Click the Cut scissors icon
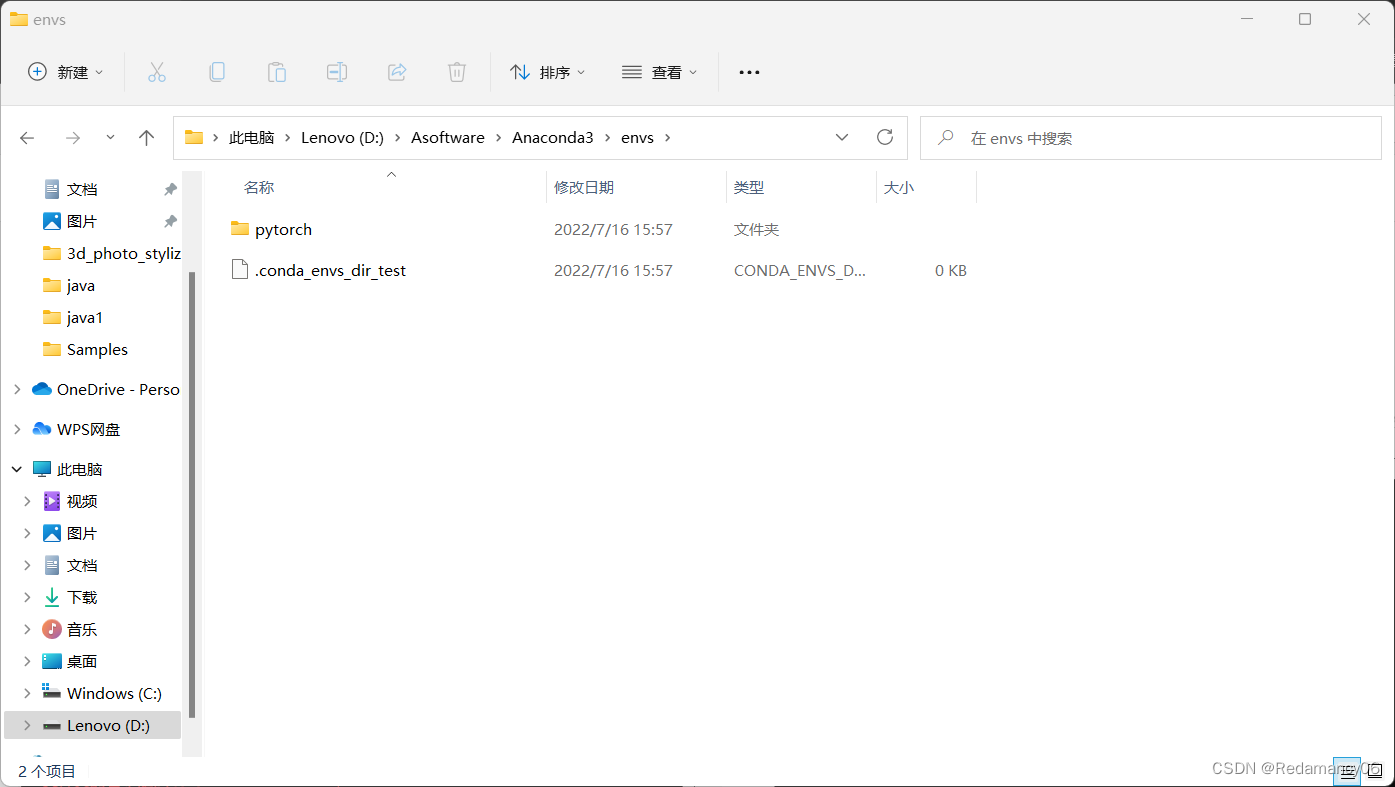The image size is (1395, 787). pyautogui.click(x=157, y=72)
